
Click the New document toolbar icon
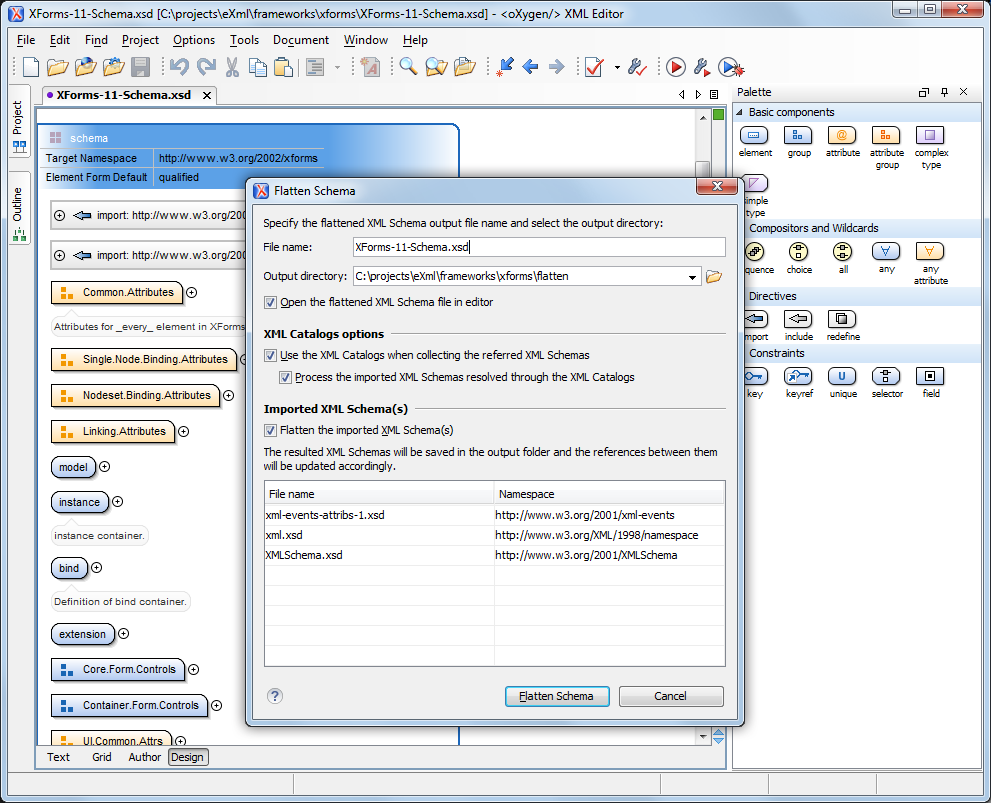coord(31,66)
